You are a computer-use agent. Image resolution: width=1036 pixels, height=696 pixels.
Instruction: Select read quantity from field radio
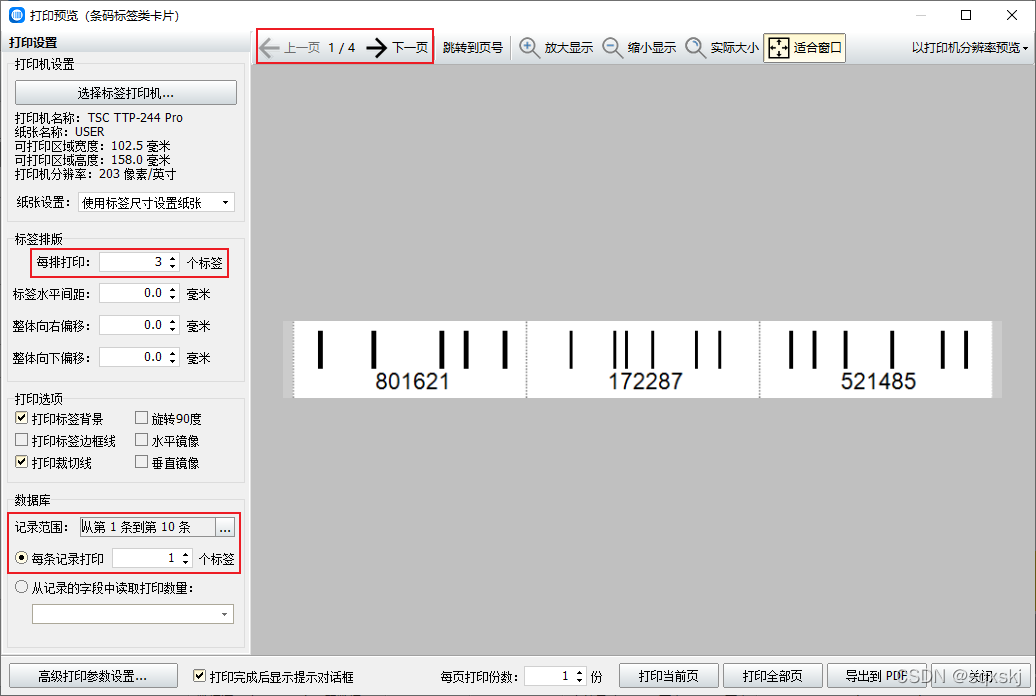pos(22,587)
